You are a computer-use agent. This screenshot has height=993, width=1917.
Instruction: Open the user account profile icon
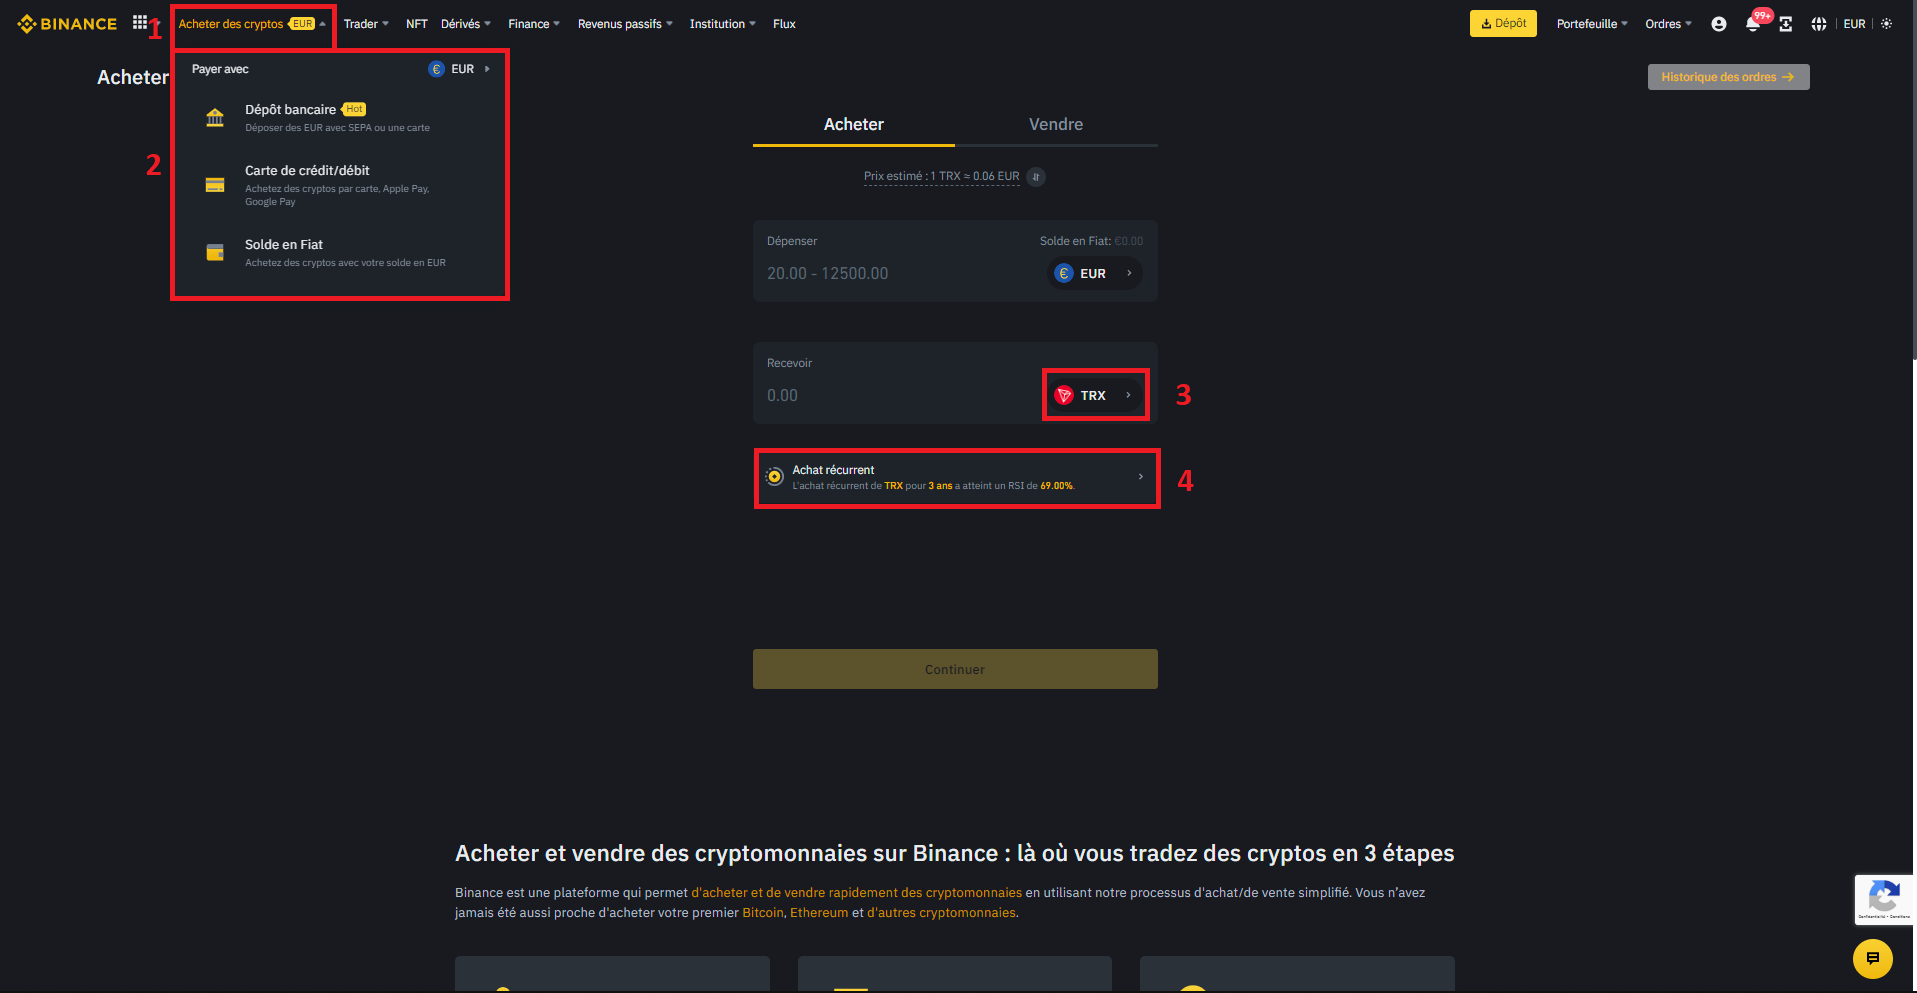1719,24
